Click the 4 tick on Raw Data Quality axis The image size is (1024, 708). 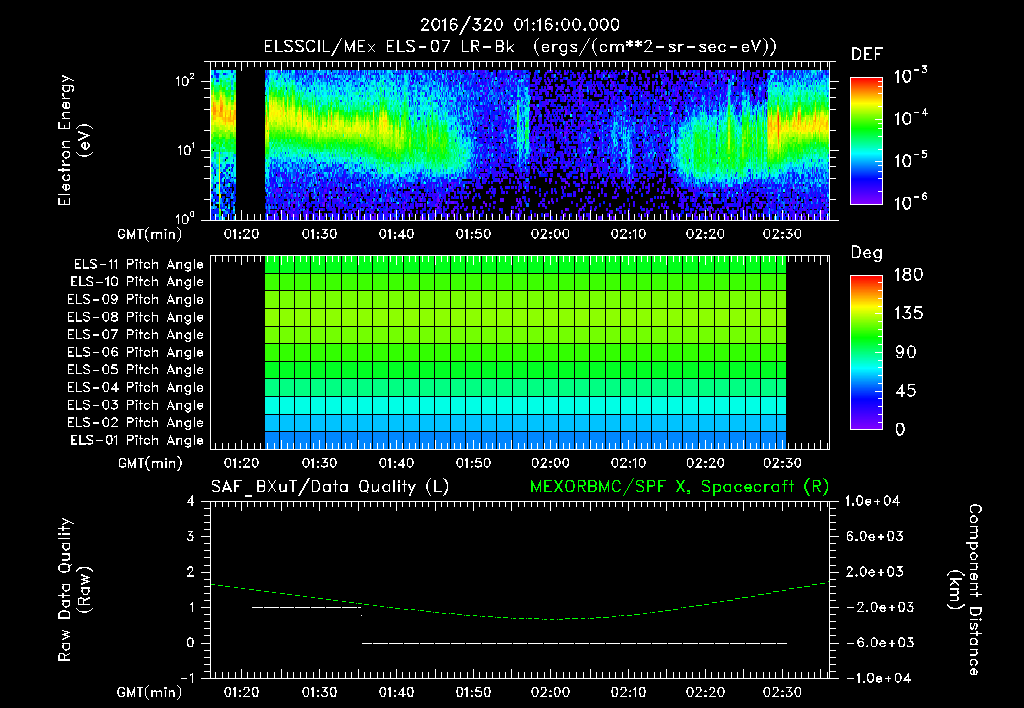pyautogui.click(x=191, y=502)
